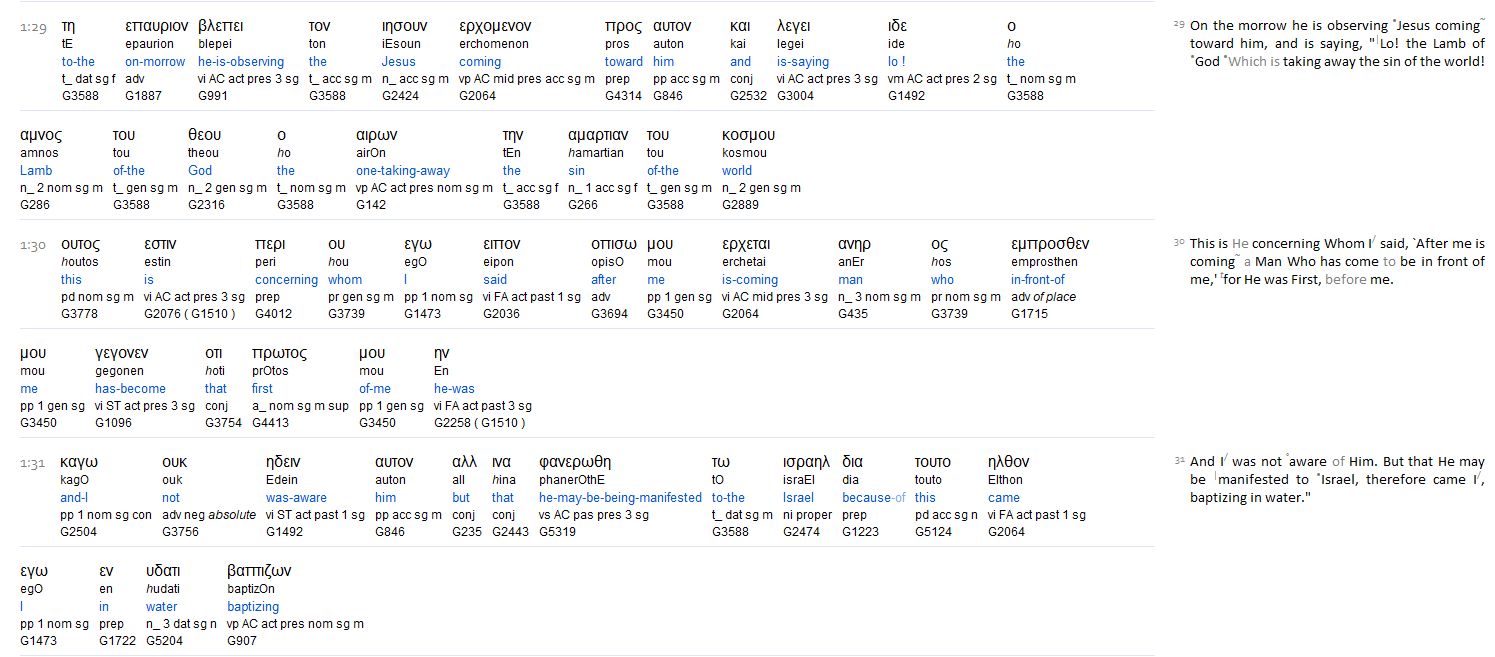Click superscript verse number 30 in translation

1179,242
